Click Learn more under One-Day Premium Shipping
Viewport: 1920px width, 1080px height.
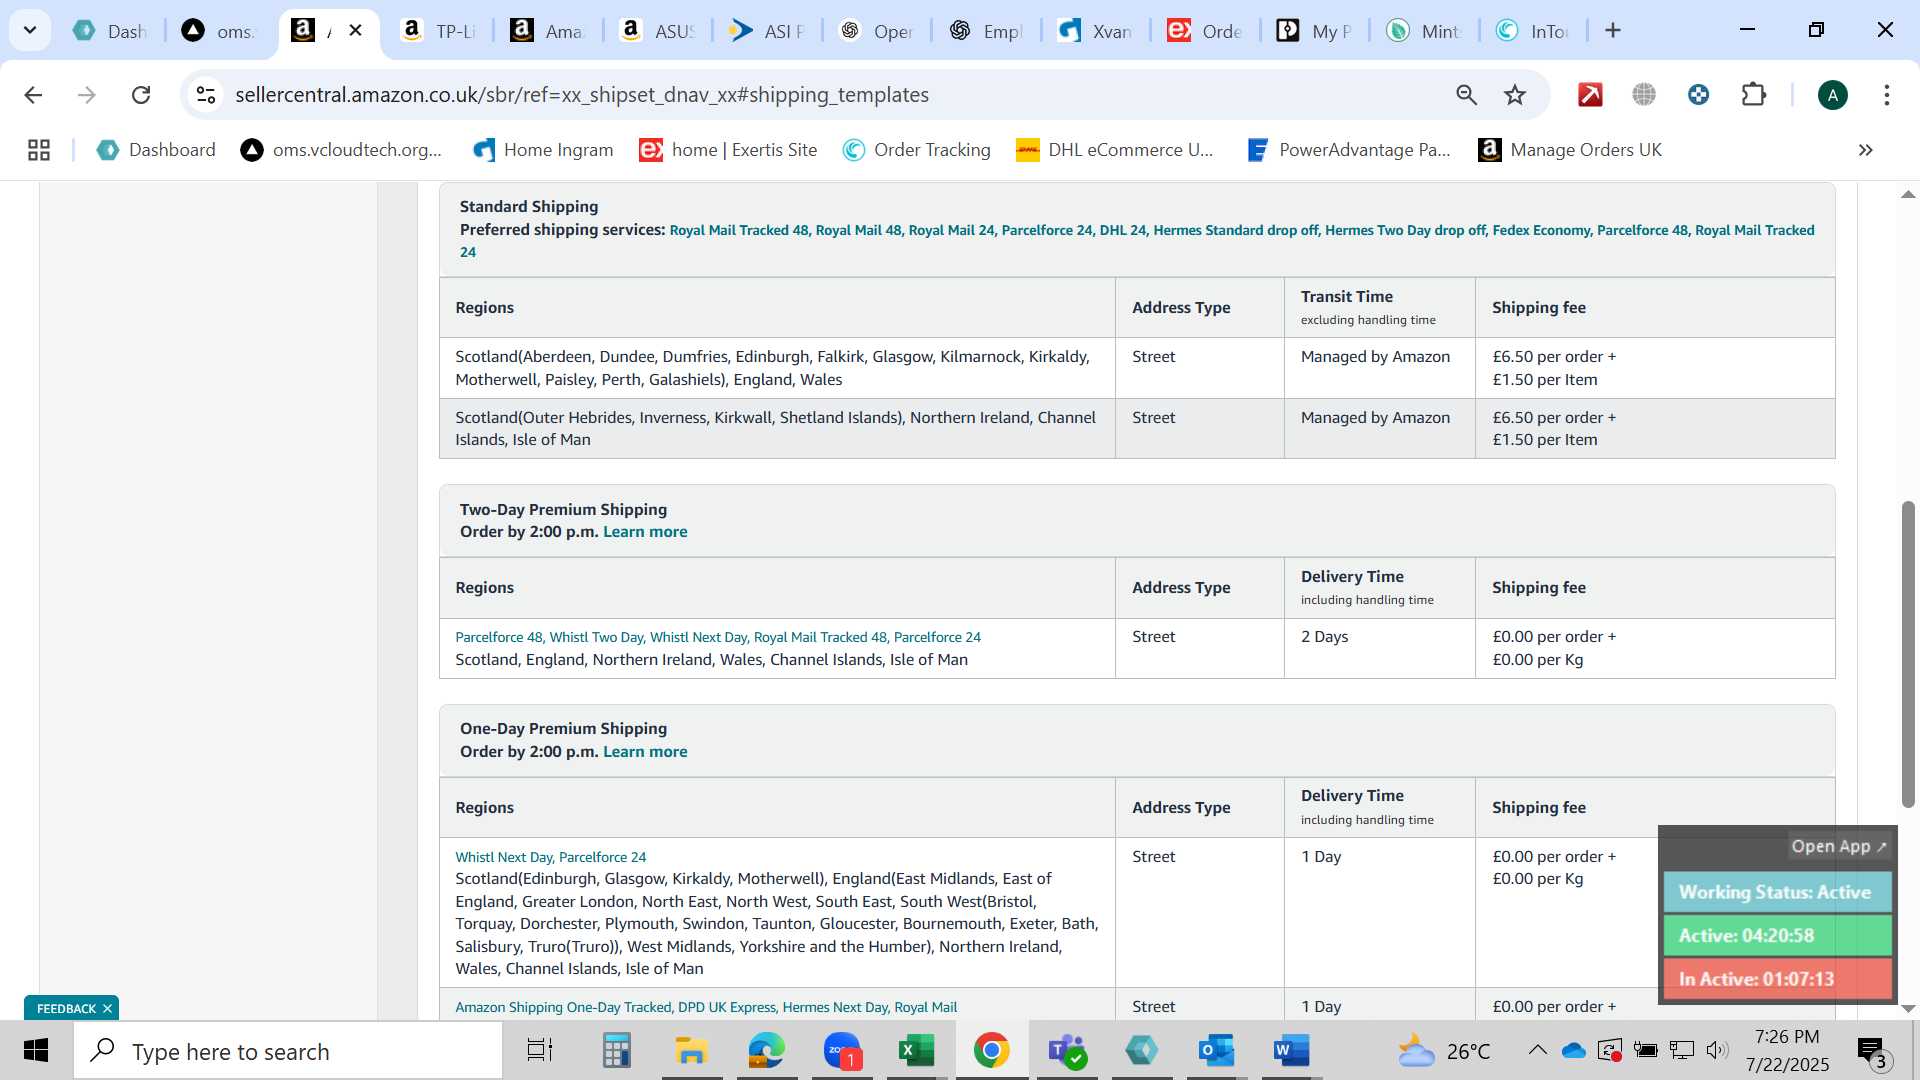click(645, 752)
